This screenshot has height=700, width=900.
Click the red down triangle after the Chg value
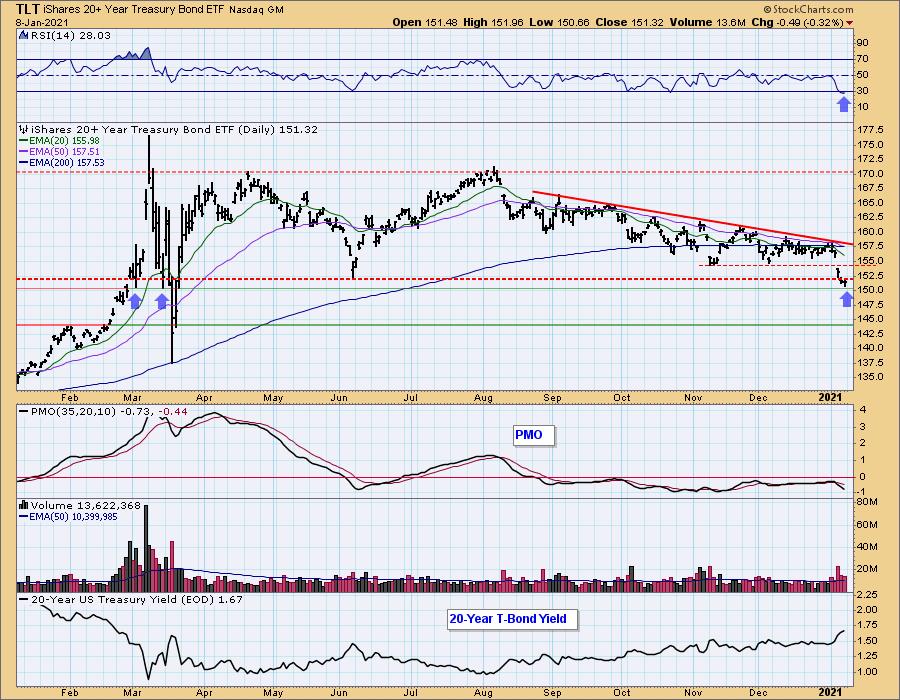[x=849, y=23]
